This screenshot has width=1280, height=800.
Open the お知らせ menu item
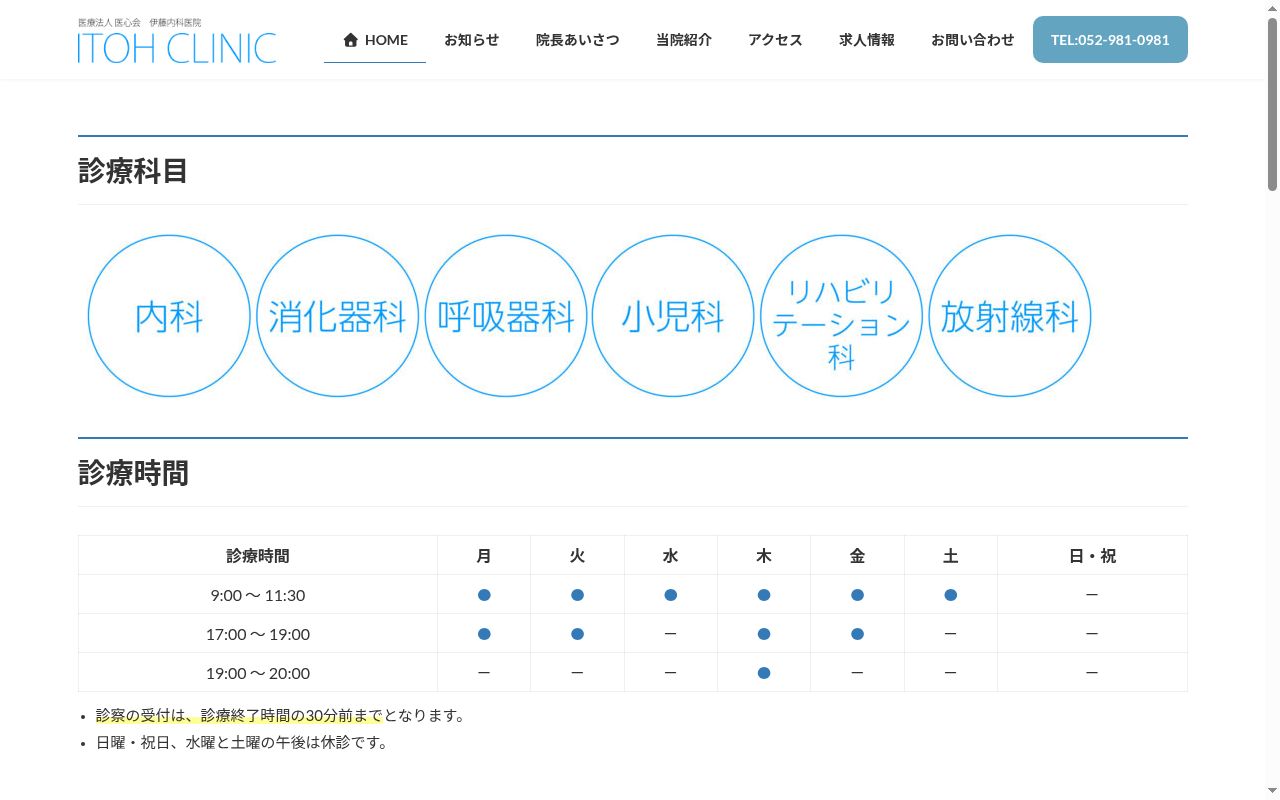tap(471, 40)
